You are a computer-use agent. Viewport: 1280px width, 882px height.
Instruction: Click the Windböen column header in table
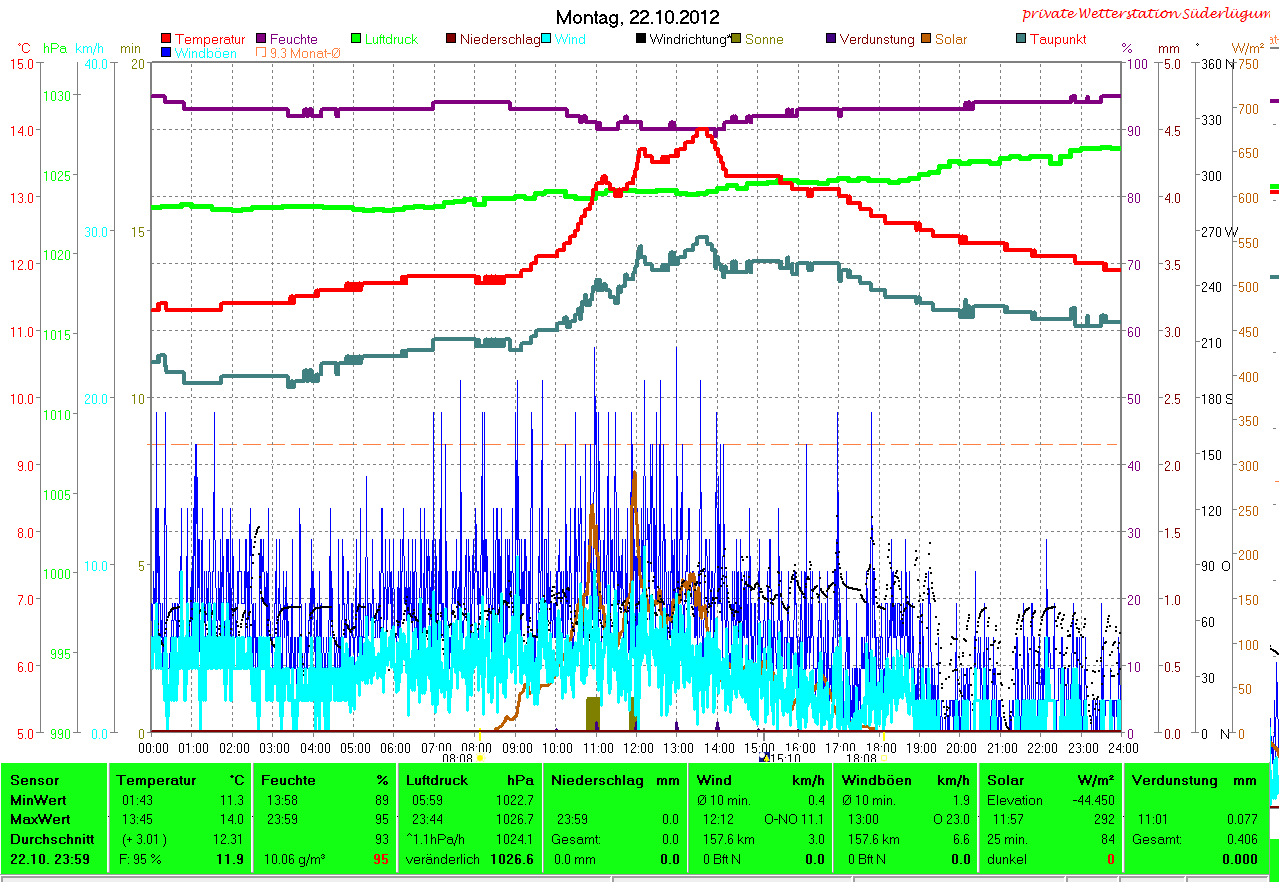(x=877, y=780)
